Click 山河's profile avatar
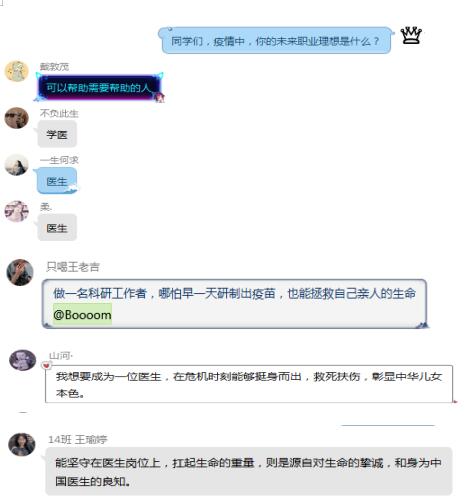The height and width of the screenshot is (503, 468). pyautogui.click(x=22, y=360)
